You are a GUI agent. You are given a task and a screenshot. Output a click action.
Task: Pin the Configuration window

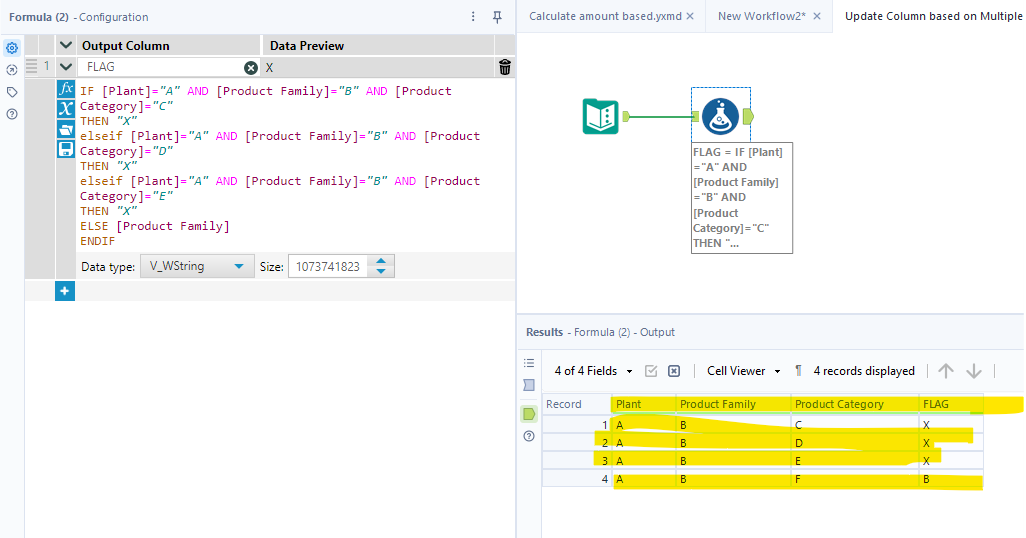click(x=498, y=17)
